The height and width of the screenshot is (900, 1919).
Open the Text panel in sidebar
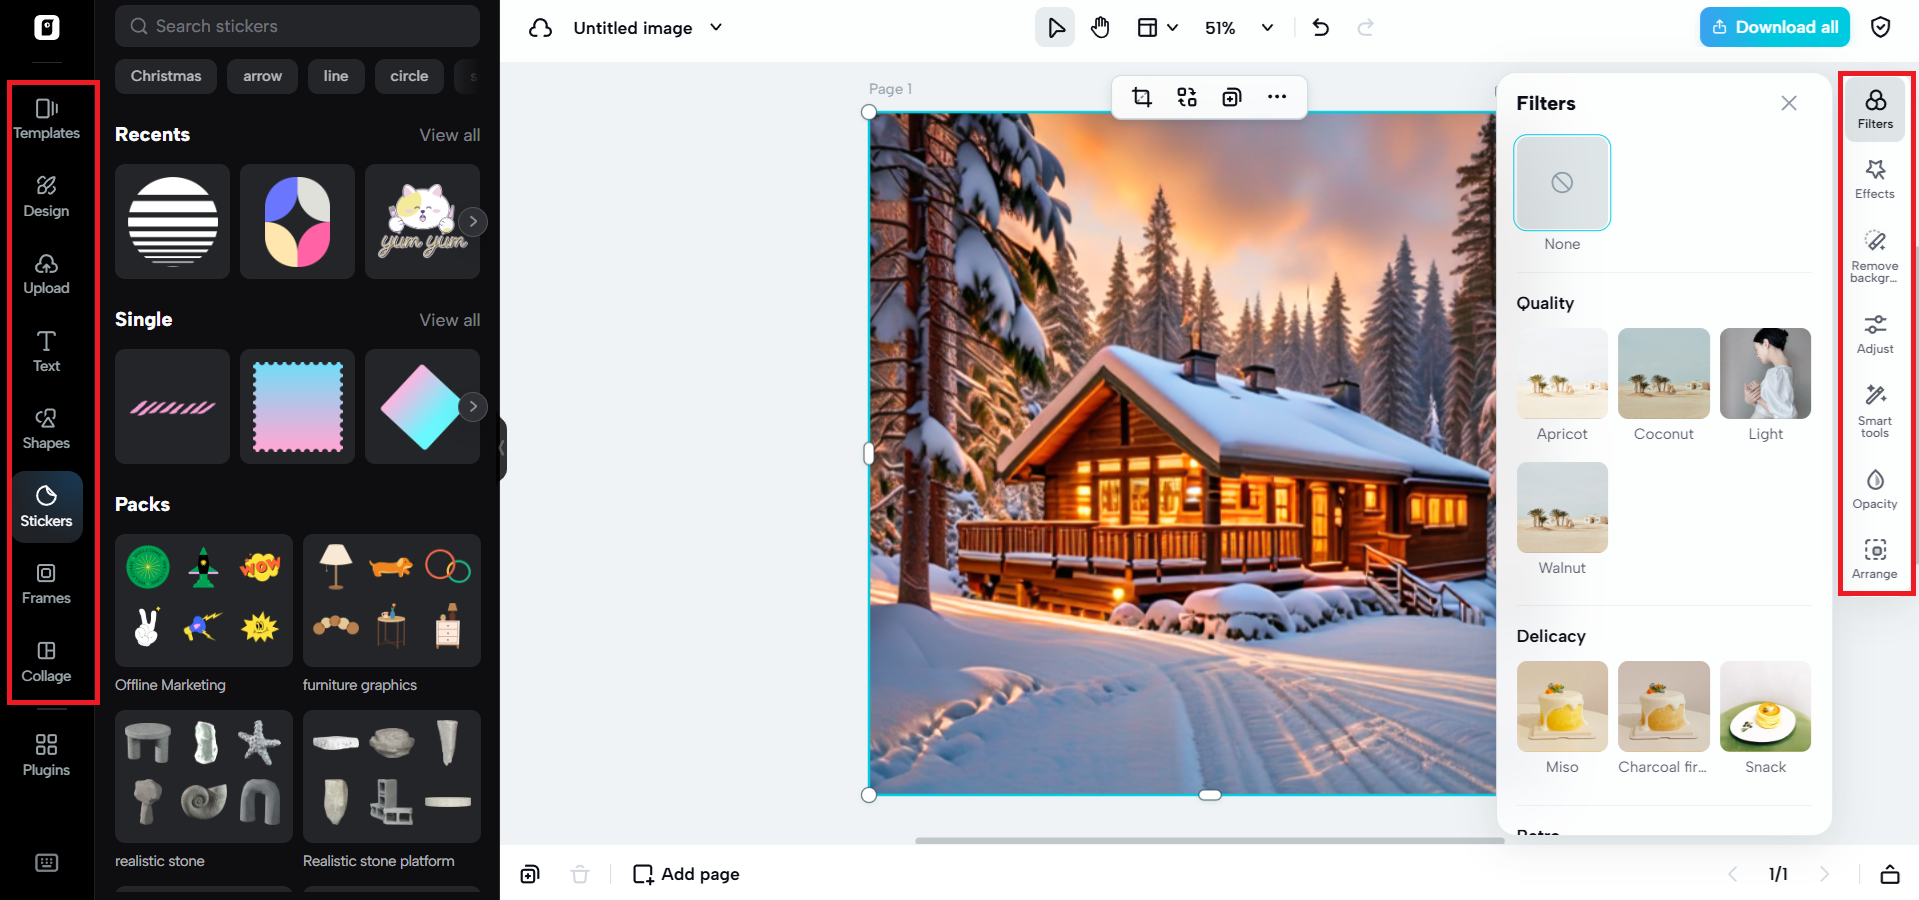(45, 350)
